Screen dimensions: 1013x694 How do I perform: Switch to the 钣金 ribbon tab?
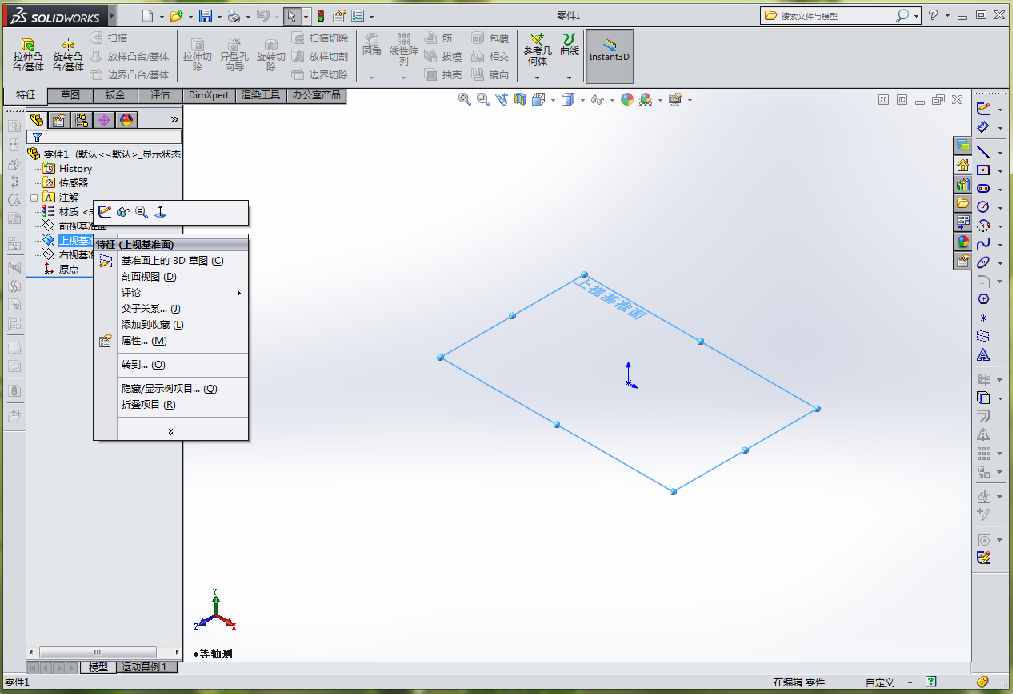pyautogui.click(x=115, y=95)
